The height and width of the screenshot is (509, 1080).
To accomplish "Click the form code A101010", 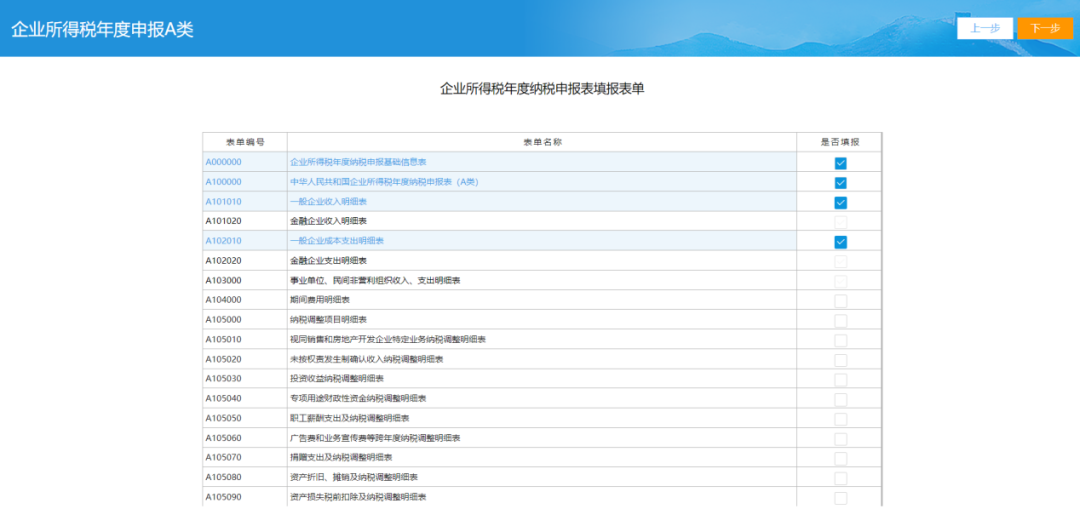I will pyautogui.click(x=223, y=202).
